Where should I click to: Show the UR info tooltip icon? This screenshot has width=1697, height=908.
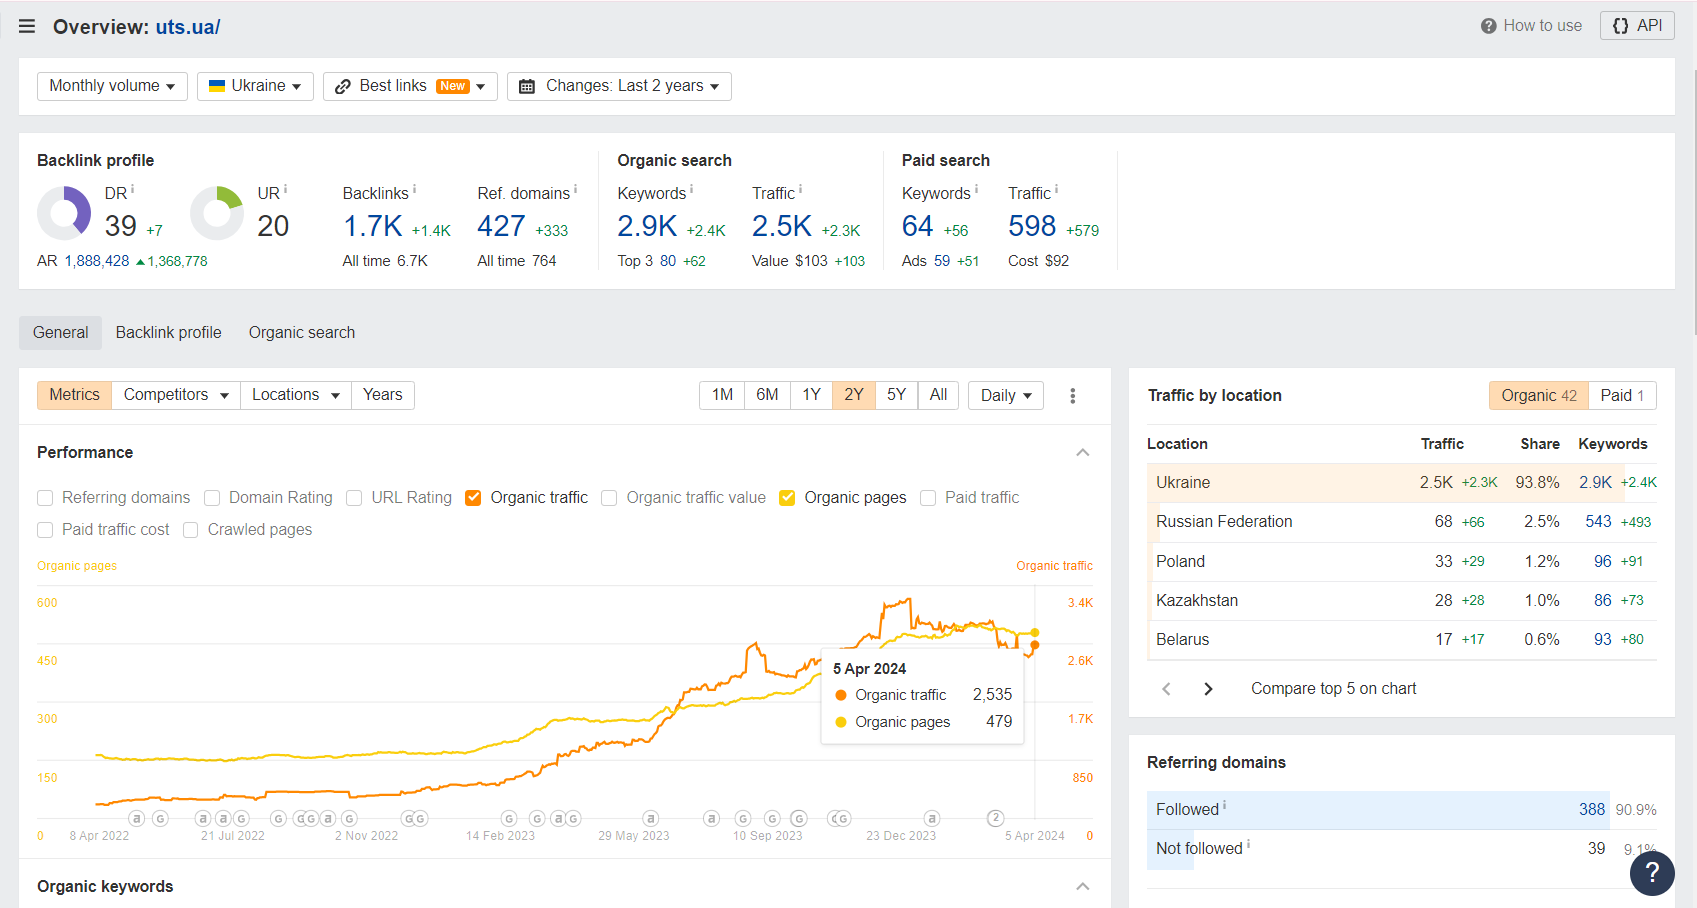(285, 189)
